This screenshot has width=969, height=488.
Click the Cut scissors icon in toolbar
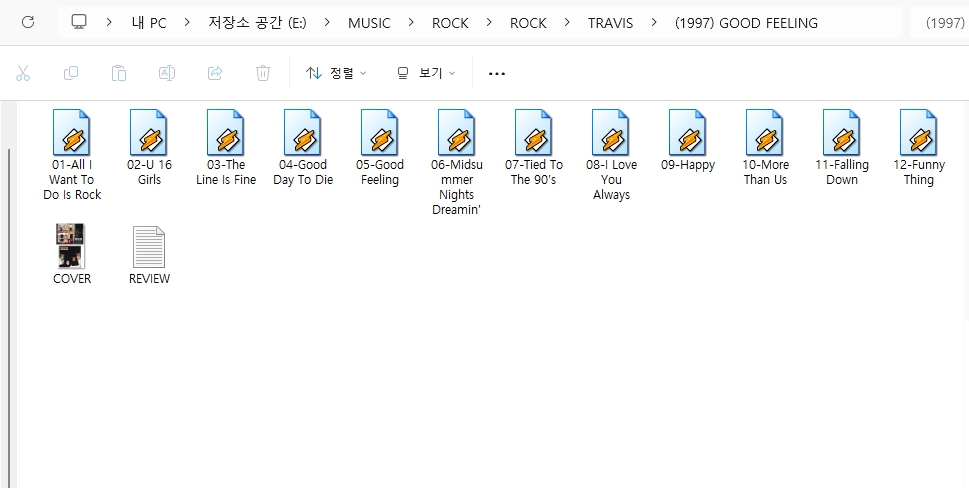point(23,73)
